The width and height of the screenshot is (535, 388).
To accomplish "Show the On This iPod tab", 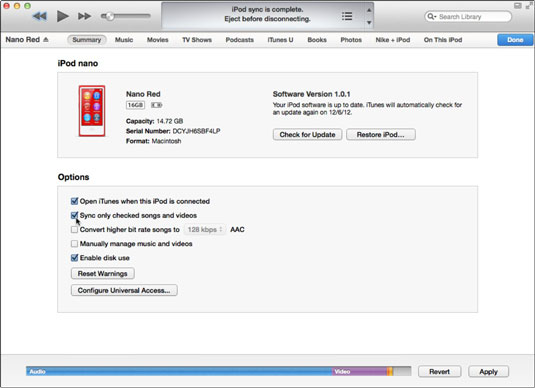I will tap(443, 40).
